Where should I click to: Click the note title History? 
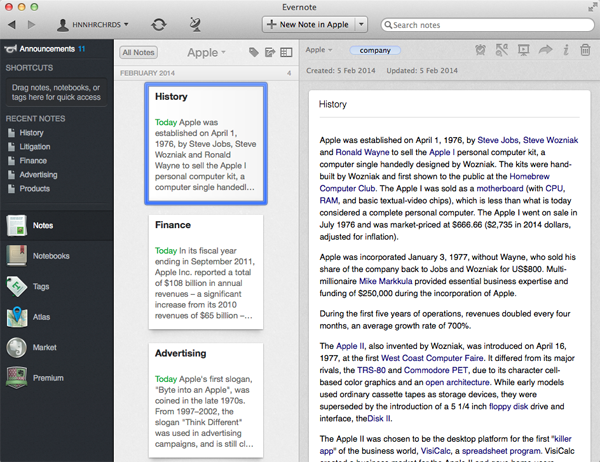tap(333, 104)
